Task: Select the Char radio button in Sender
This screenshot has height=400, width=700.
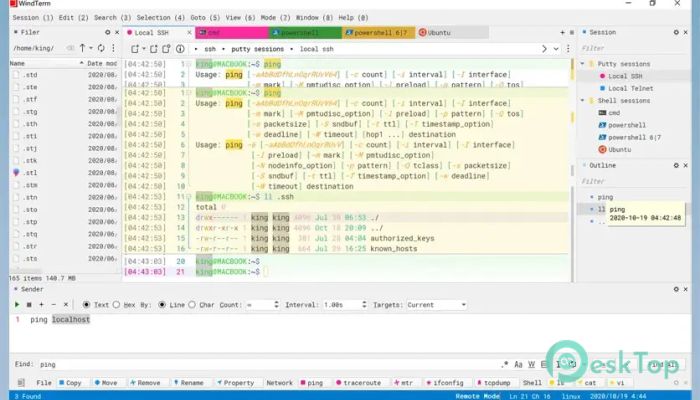Action: pos(192,304)
